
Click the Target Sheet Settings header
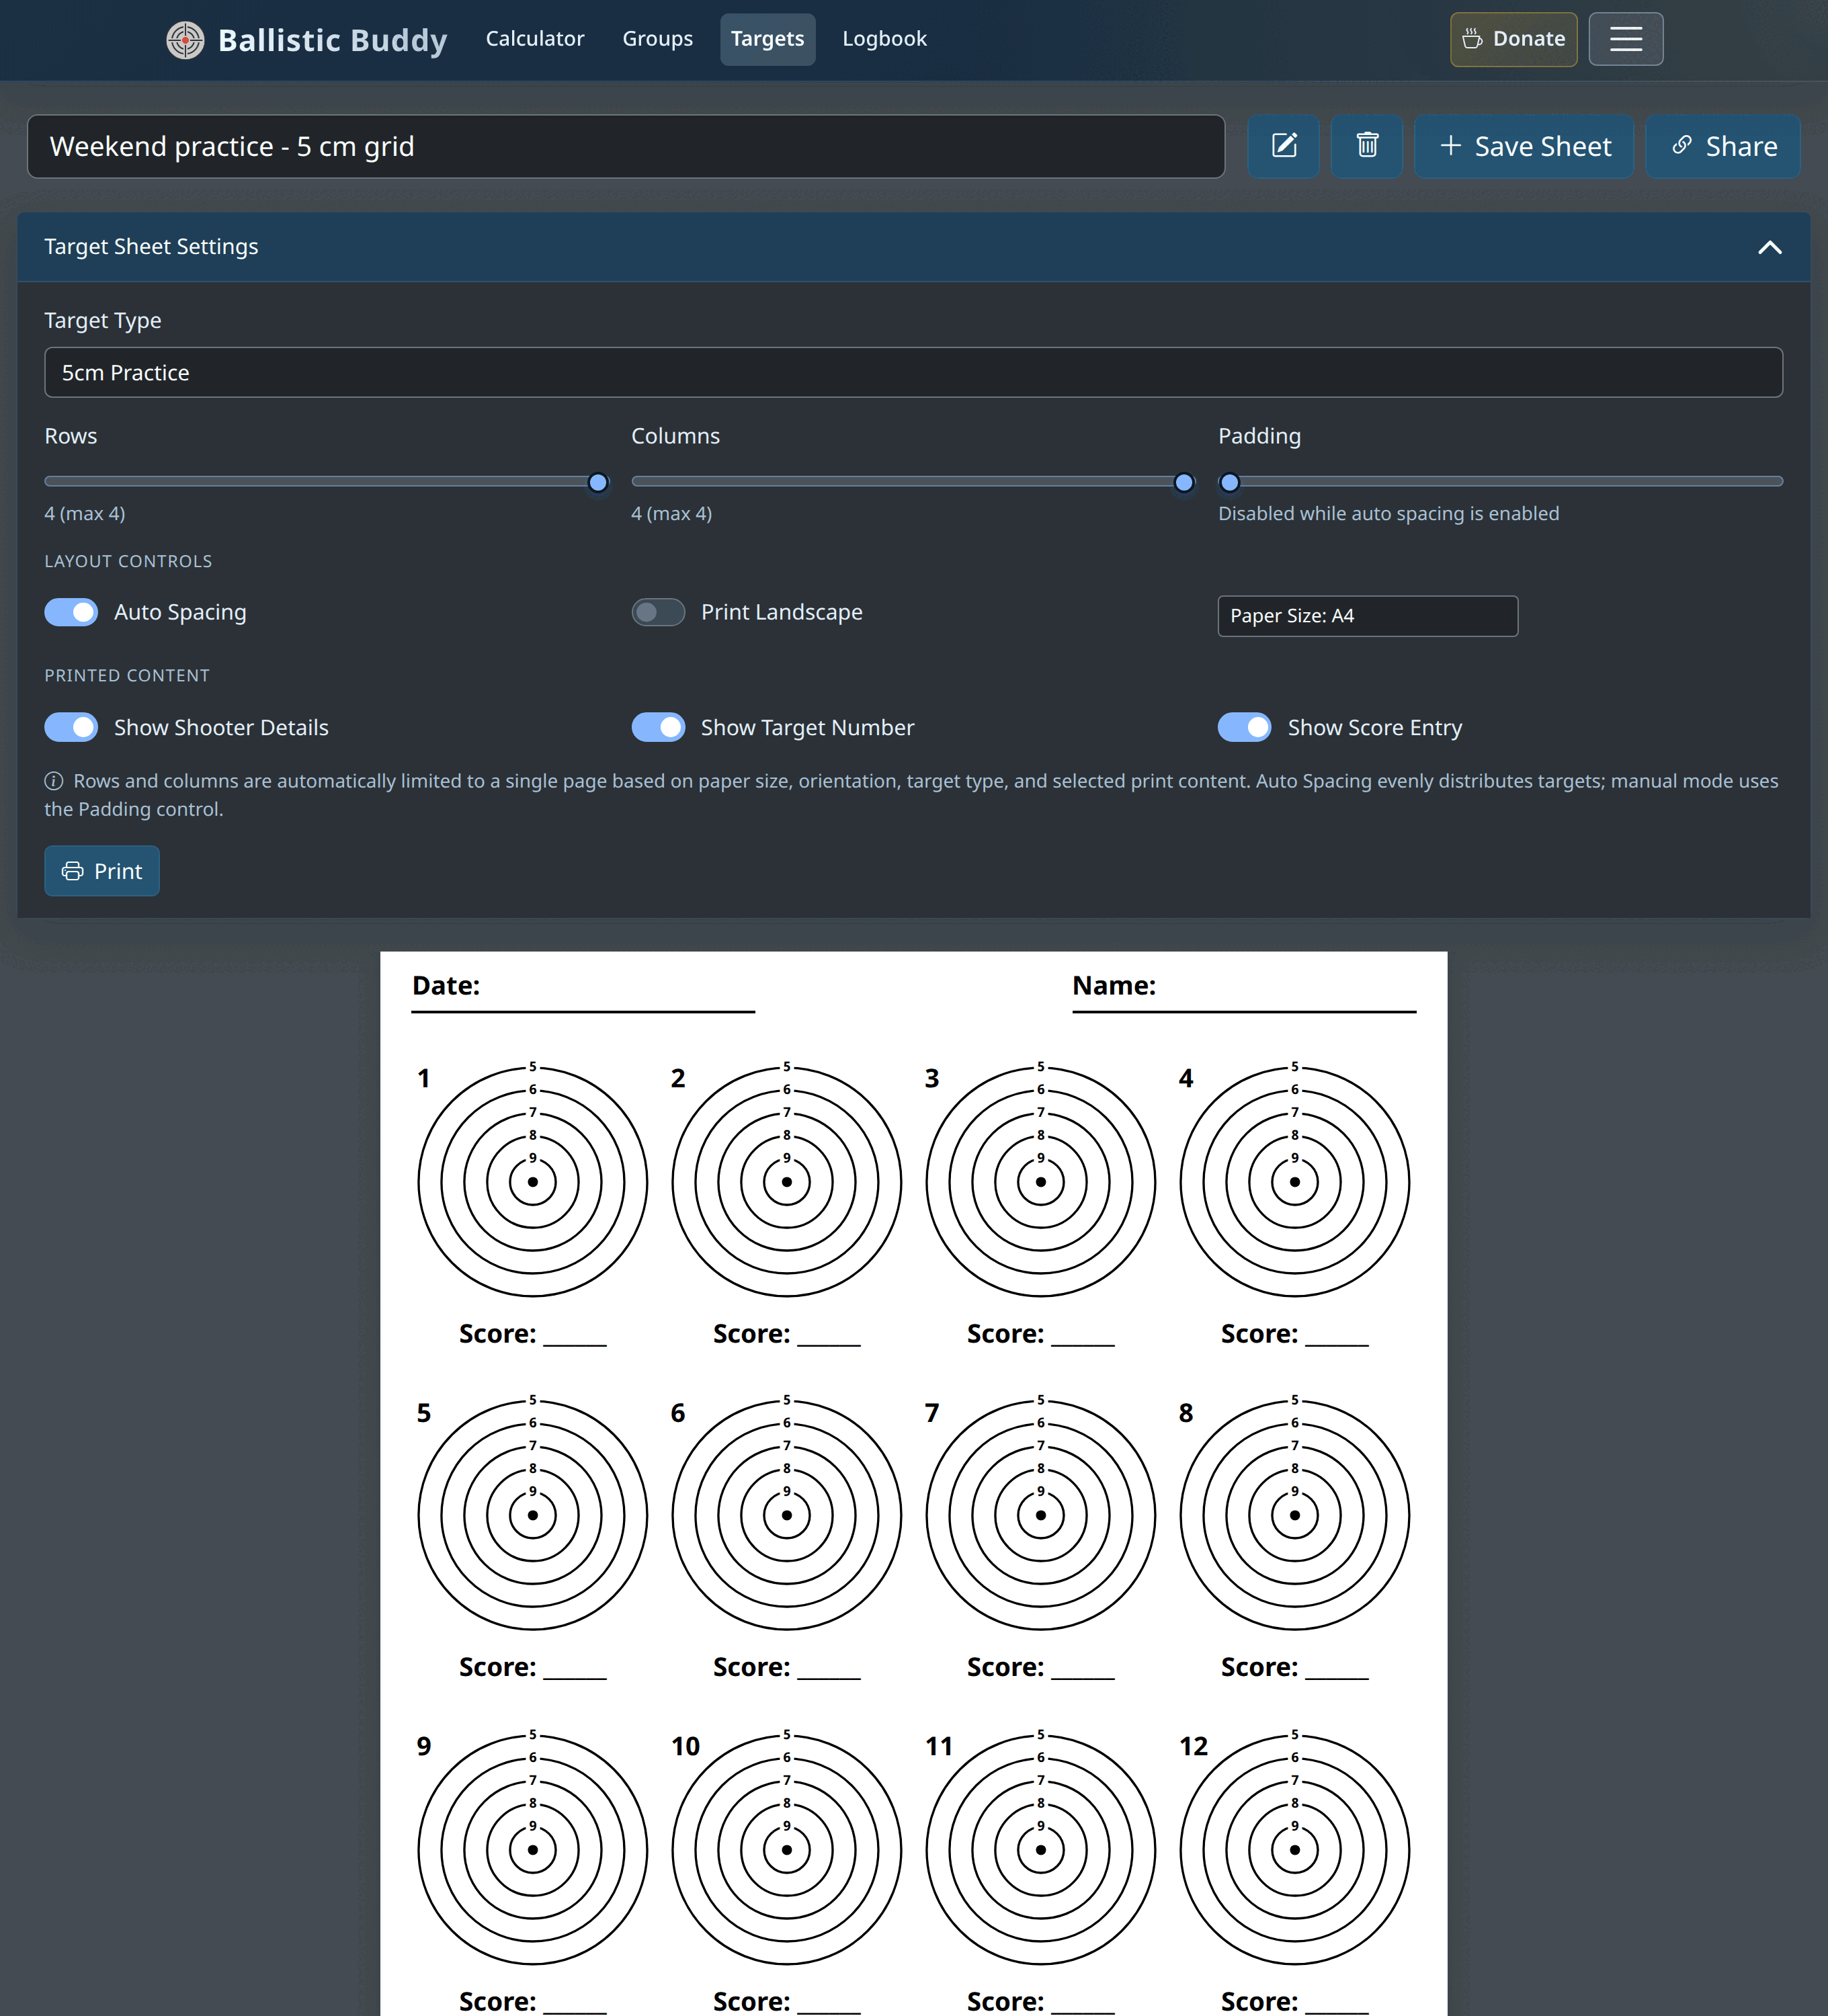(x=913, y=247)
